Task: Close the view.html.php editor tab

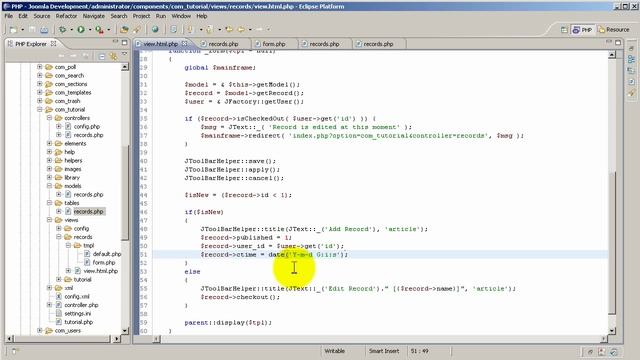Action: point(184,43)
